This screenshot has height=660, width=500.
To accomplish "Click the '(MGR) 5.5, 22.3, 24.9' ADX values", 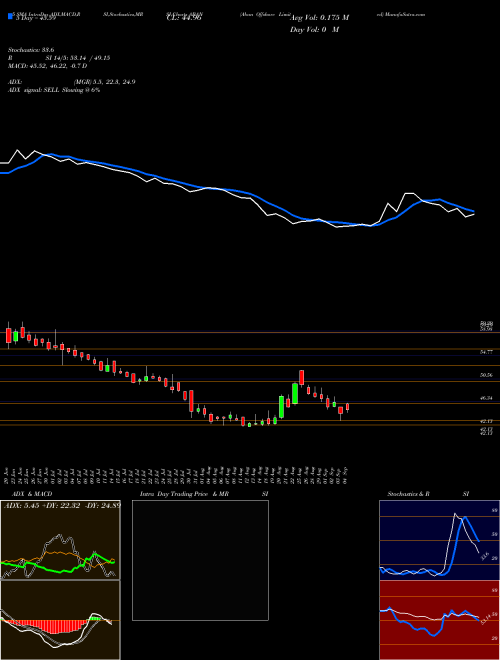I will pos(104,82).
